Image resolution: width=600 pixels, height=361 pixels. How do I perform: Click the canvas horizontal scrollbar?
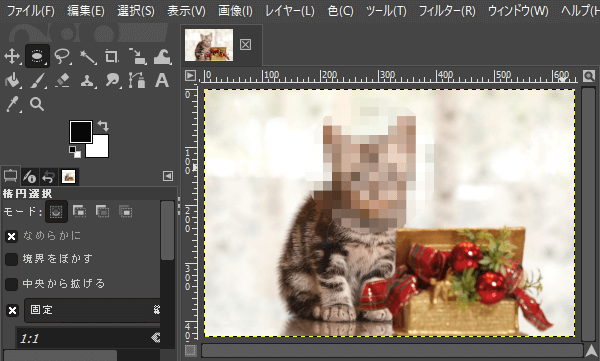click(x=392, y=350)
